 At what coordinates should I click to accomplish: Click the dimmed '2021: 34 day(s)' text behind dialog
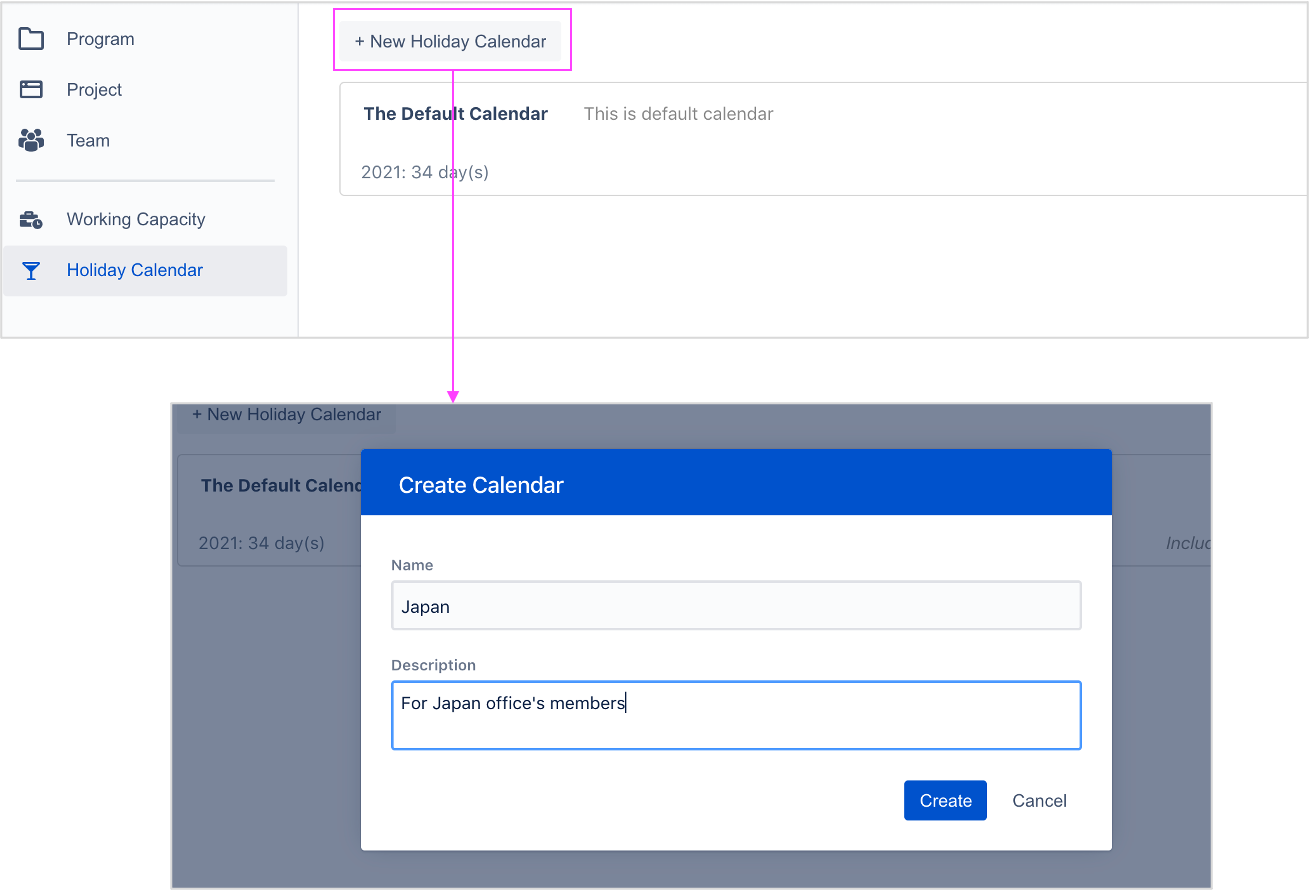(x=261, y=543)
